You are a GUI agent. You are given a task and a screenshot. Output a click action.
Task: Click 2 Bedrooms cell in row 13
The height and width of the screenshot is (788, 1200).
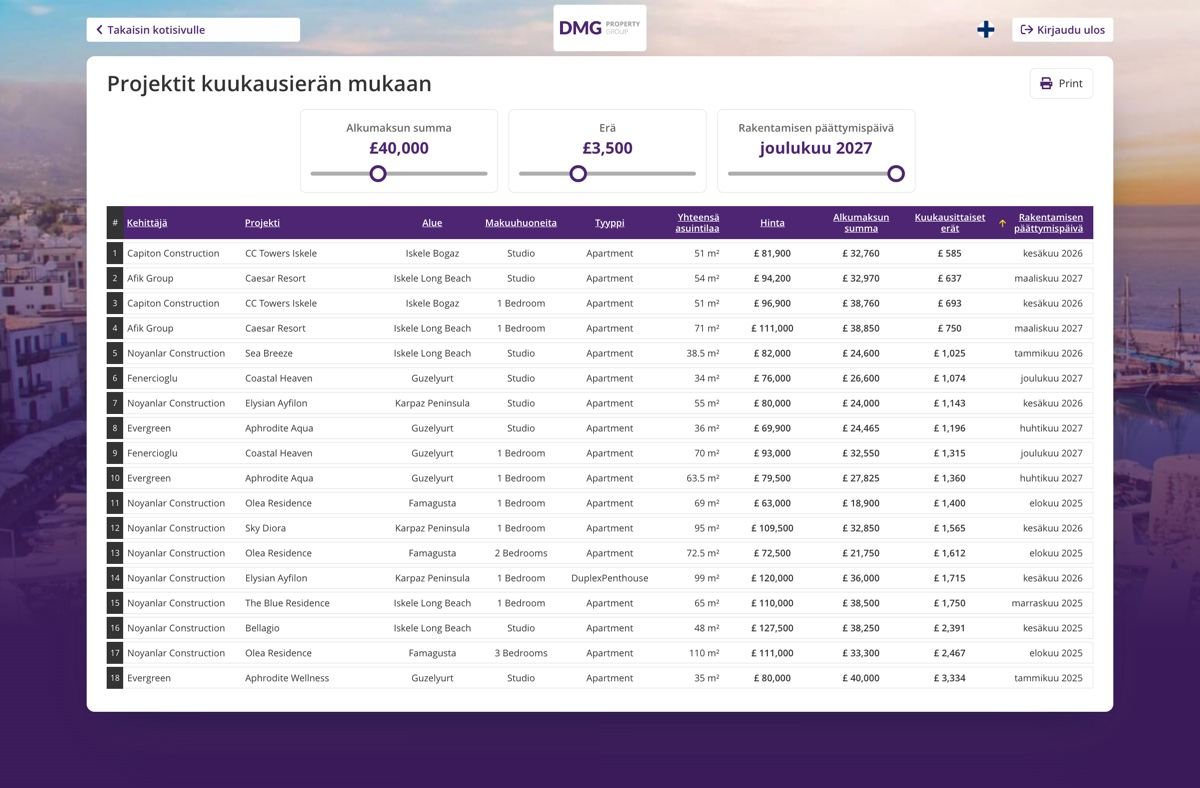coord(521,553)
